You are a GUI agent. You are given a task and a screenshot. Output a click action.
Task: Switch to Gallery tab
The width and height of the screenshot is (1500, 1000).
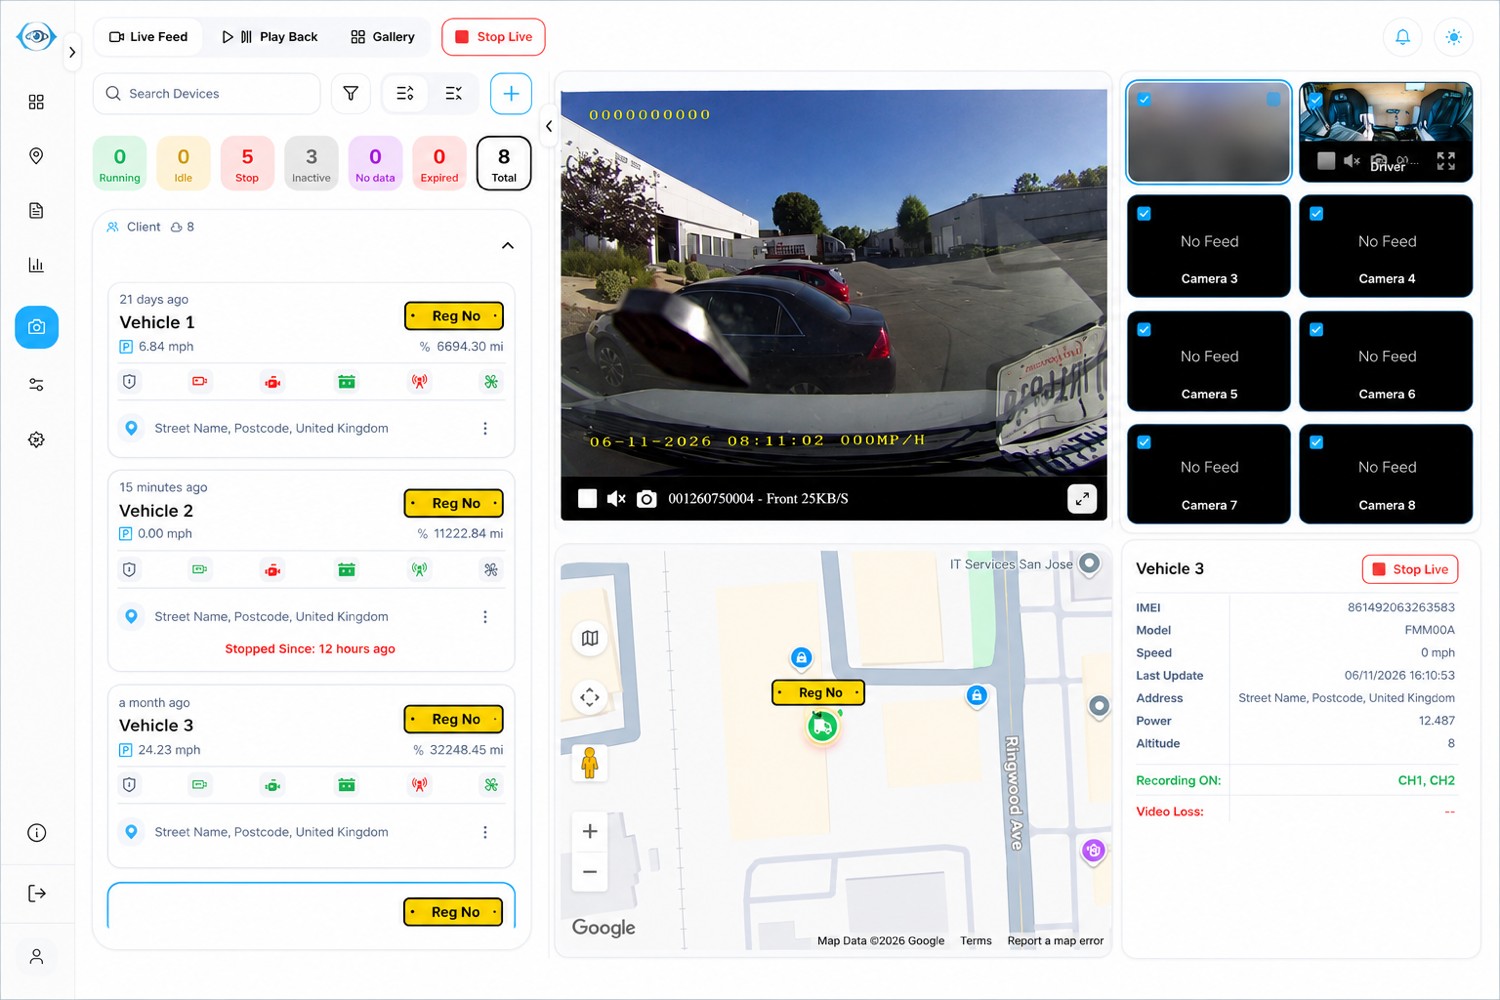(382, 37)
